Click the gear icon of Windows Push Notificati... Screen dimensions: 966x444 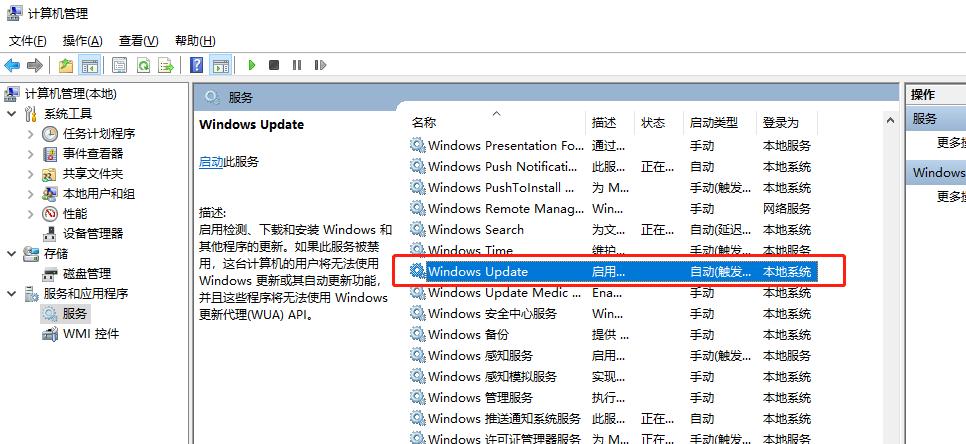[418, 166]
